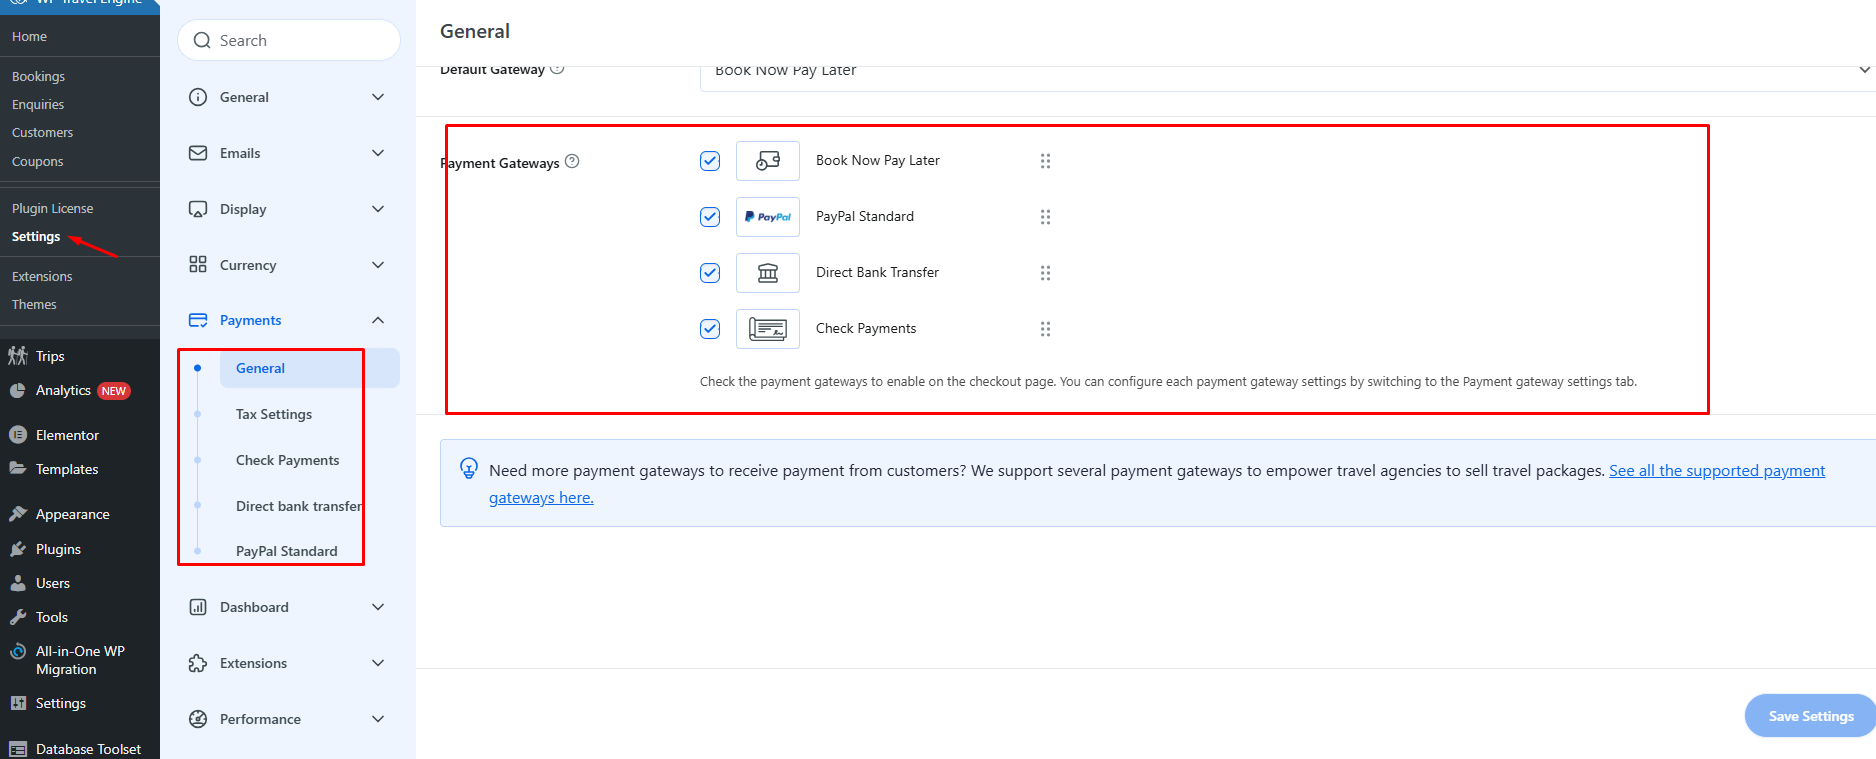
Task: Open Database Toolset menu item
Action: pyautogui.click(x=88, y=749)
